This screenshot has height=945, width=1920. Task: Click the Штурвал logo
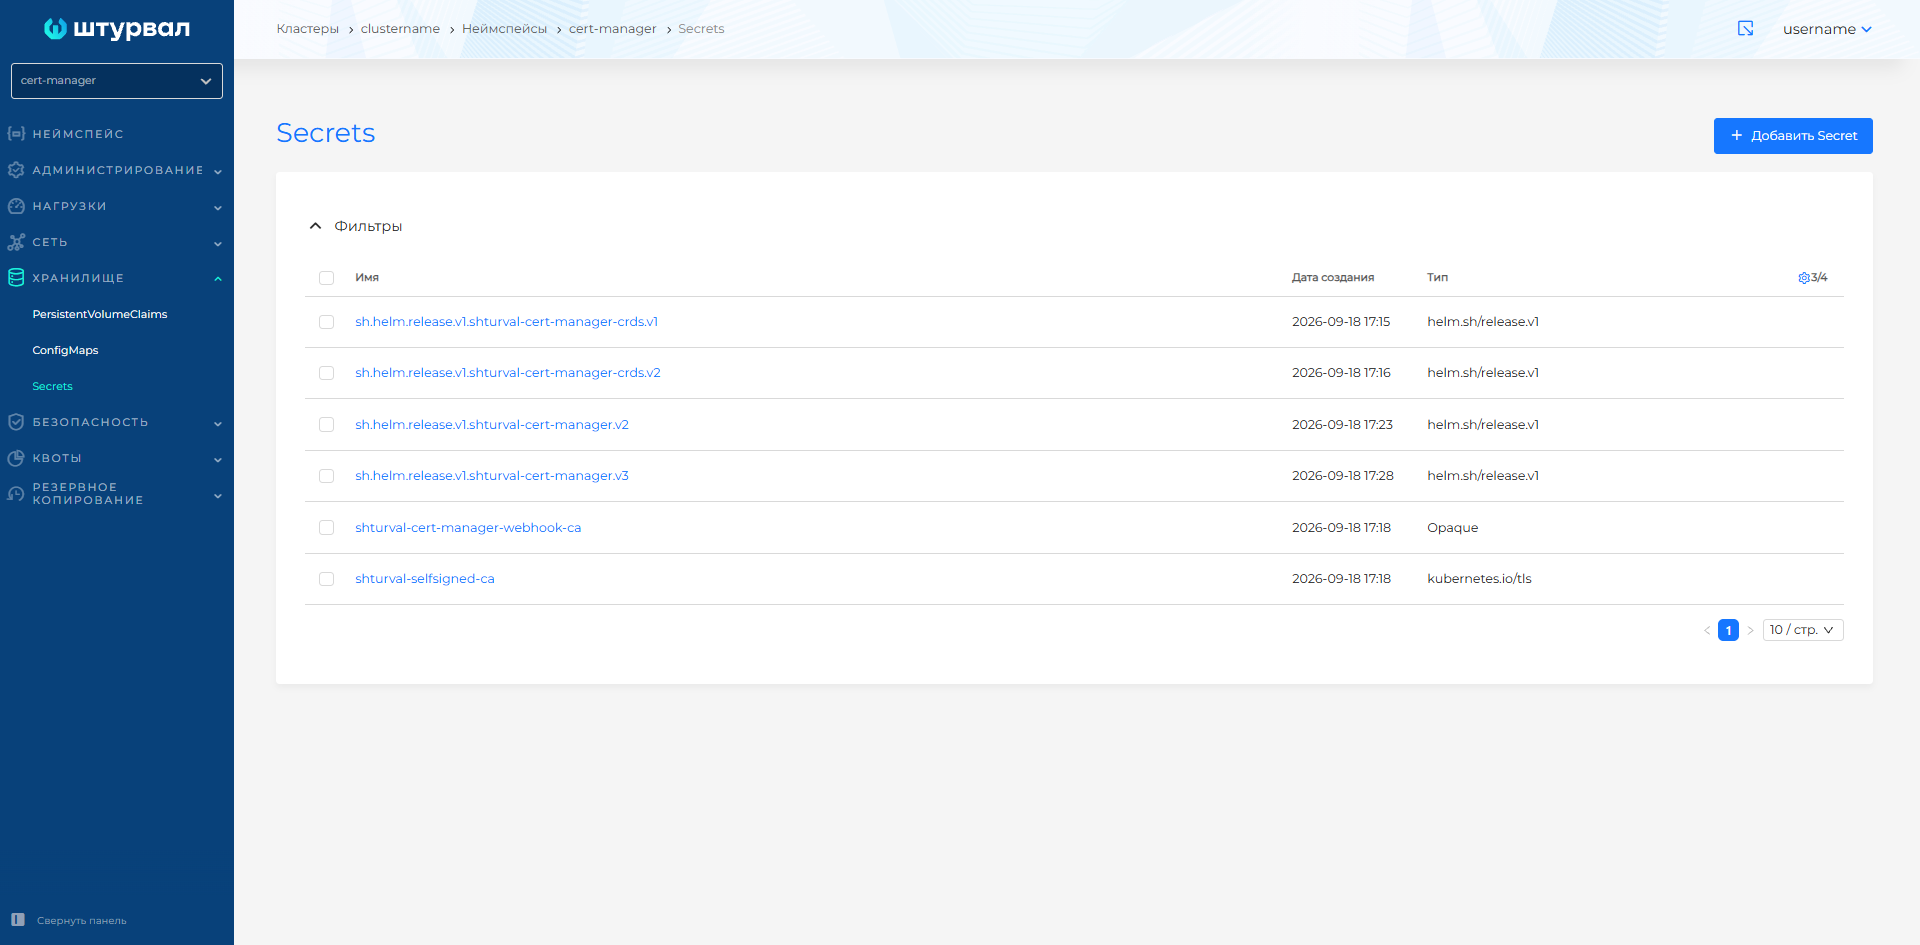click(x=117, y=29)
